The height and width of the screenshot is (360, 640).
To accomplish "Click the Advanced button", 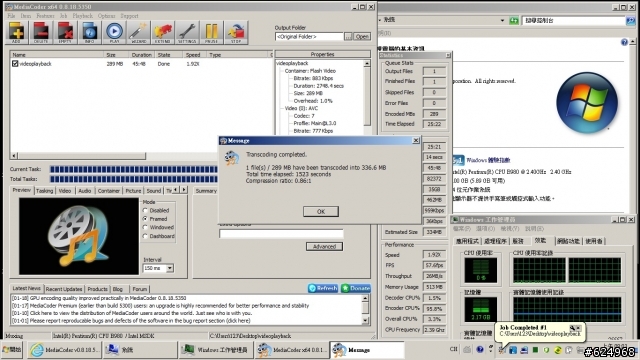I will point(324,247).
